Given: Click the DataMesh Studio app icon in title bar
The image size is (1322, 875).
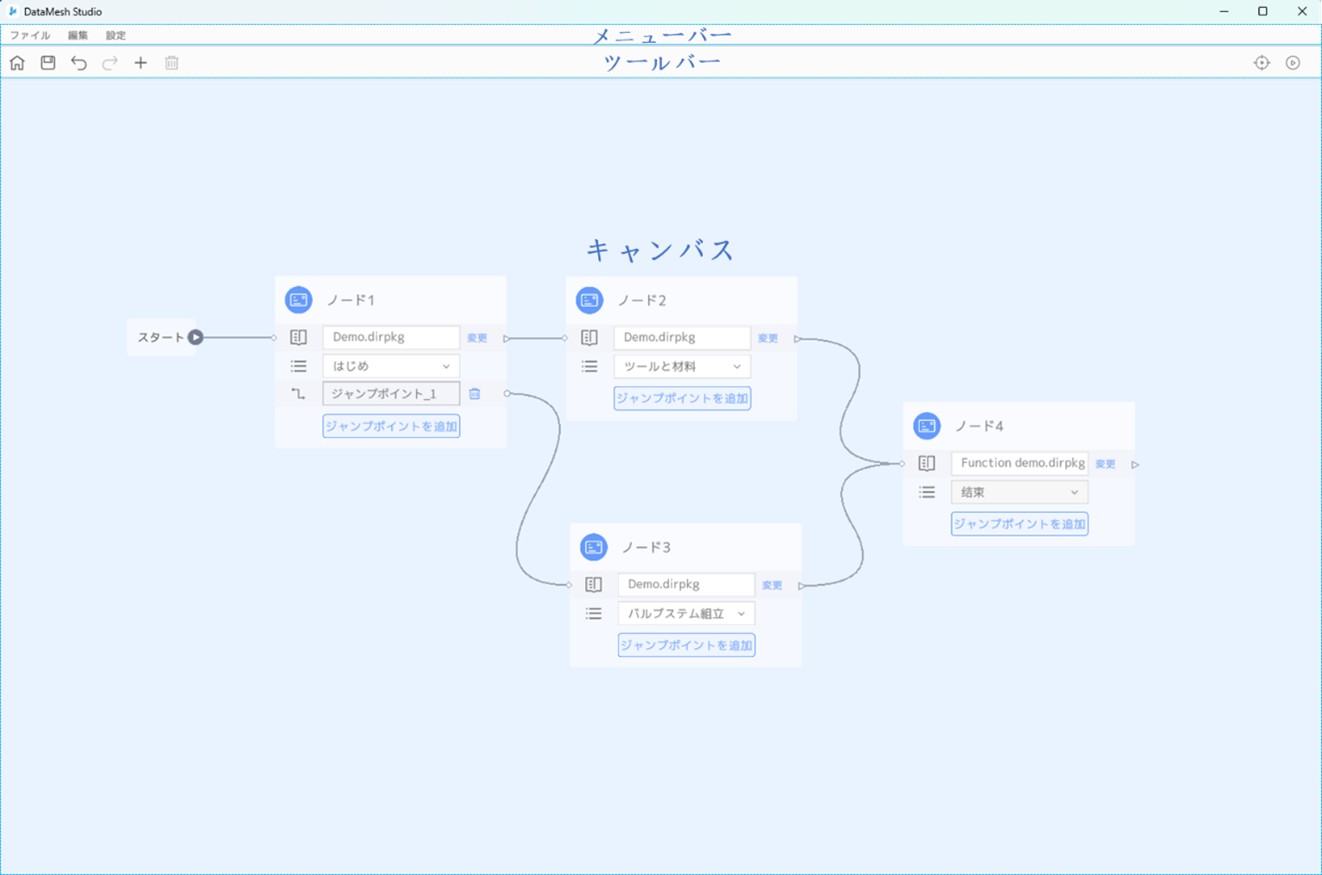Looking at the screenshot, I should point(12,11).
